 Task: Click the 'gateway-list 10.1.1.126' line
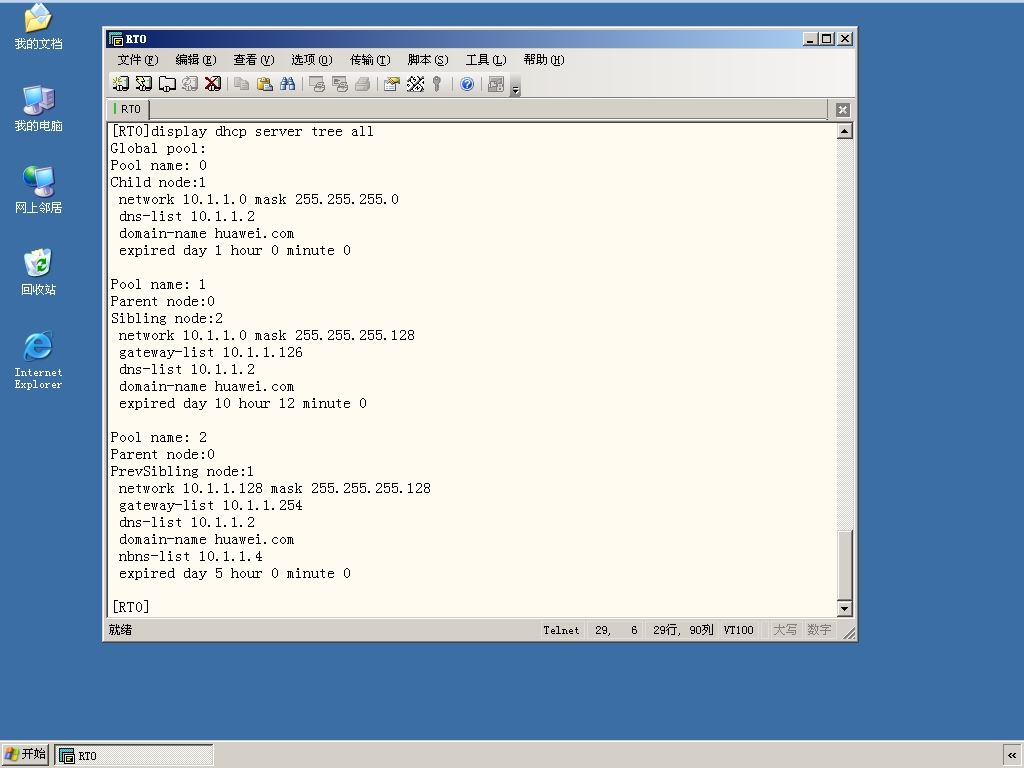[x=210, y=353]
